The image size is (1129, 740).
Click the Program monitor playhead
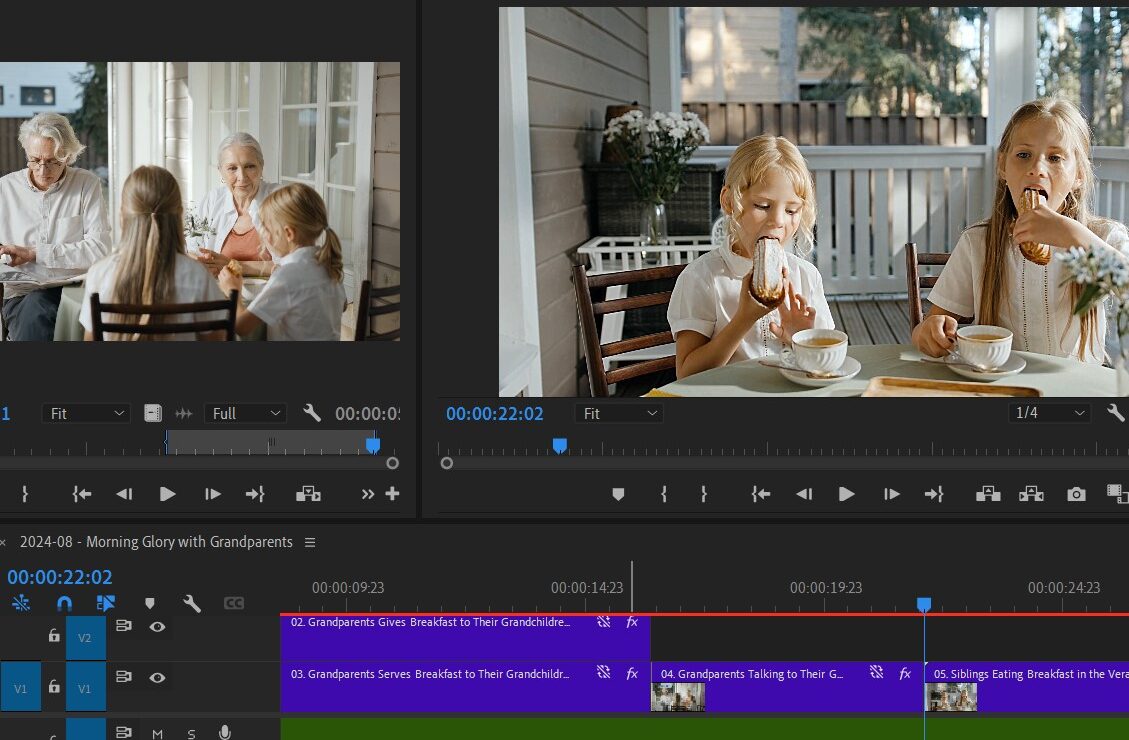[559, 446]
